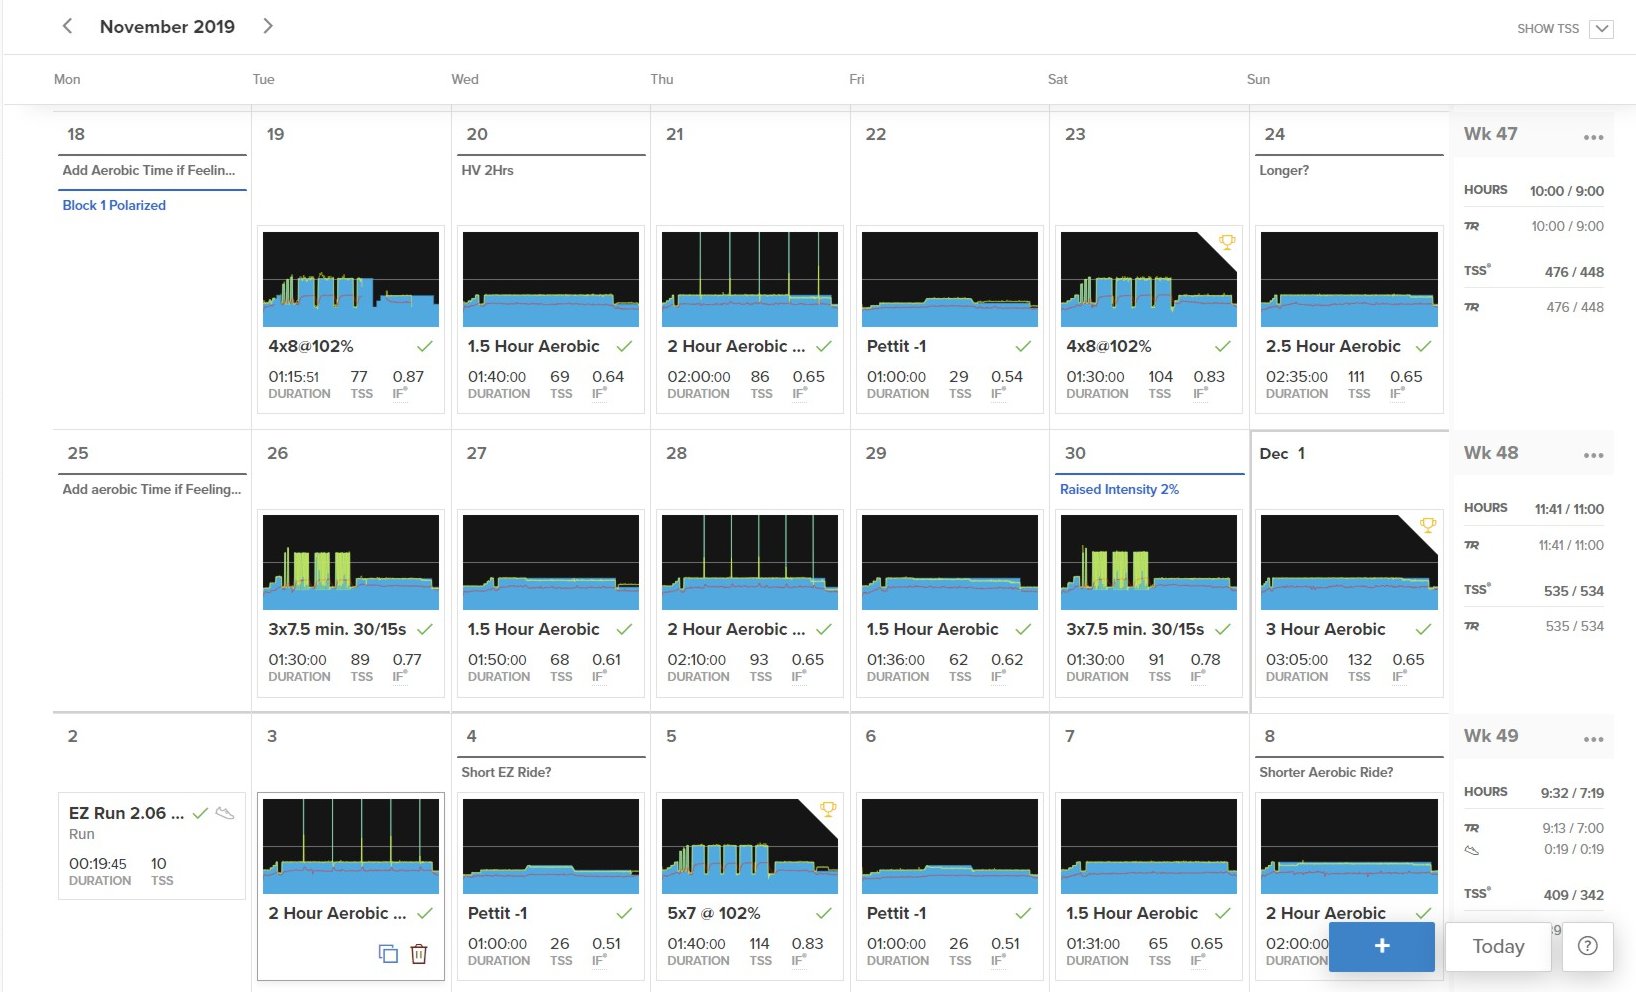This screenshot has height=992, width=1636.
Task: Copy the Dec 3 2 Hour Aerobic workout
Action: tap(388, 953)
